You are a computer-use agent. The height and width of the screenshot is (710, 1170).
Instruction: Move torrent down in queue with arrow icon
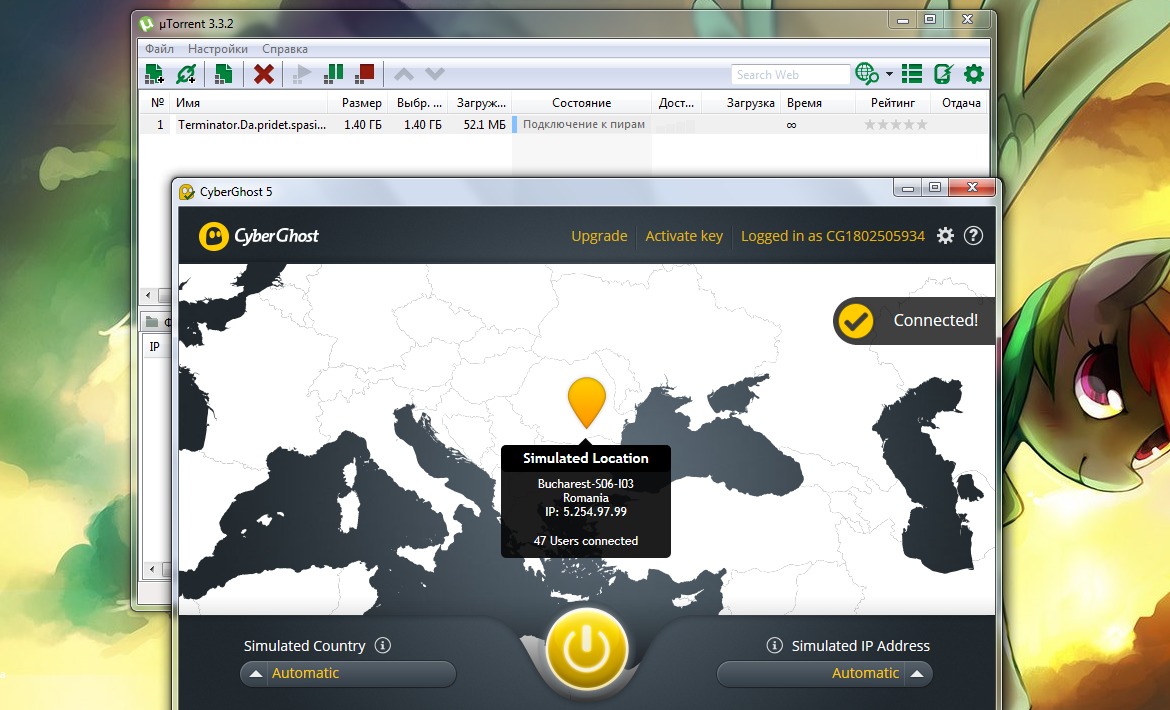[435, 74]
